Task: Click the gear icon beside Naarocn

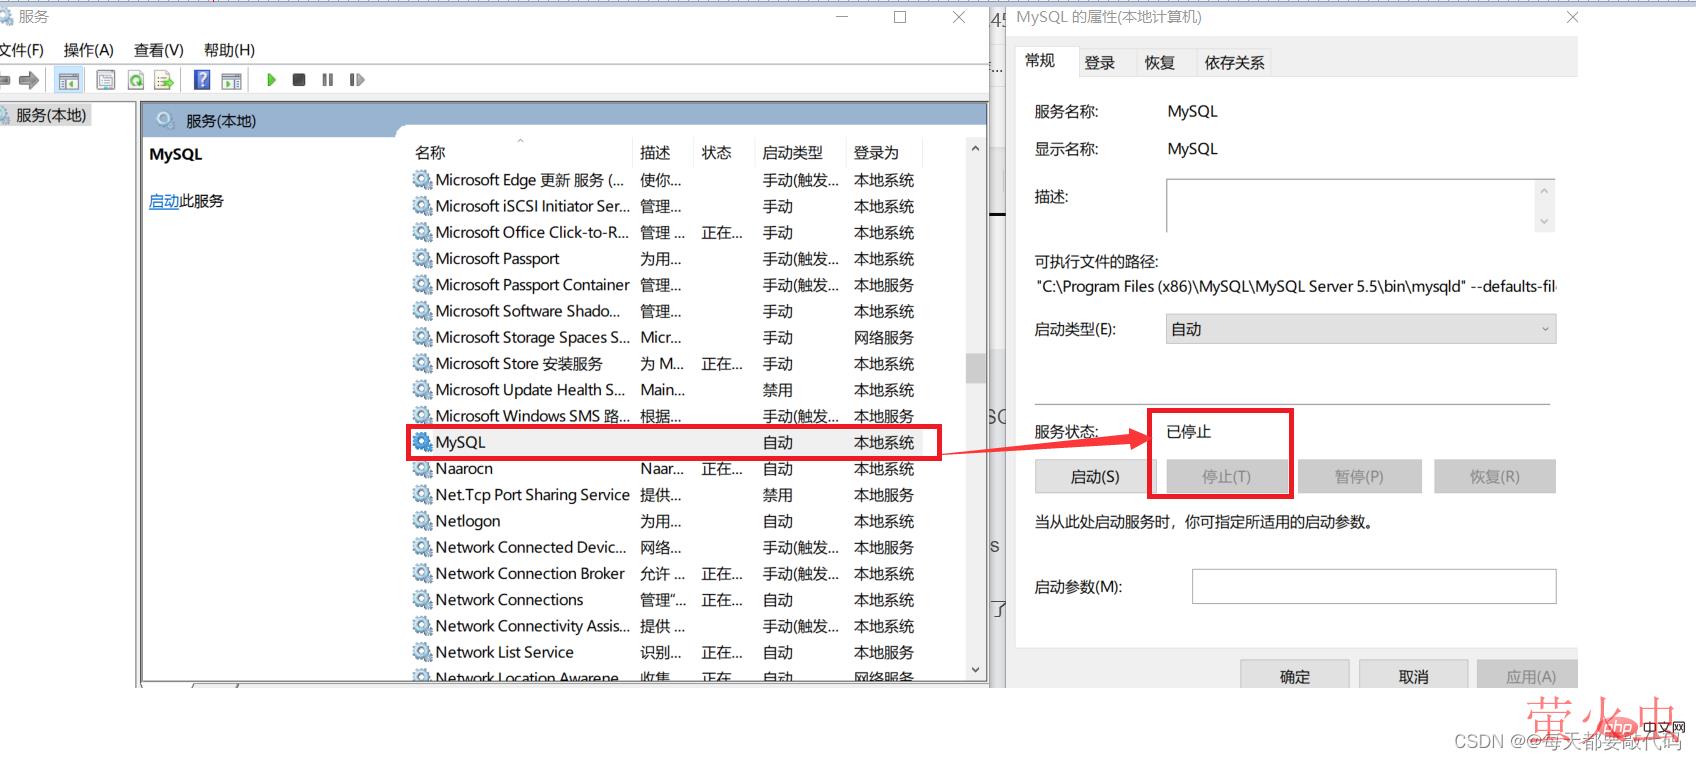Action: (423, 468)
